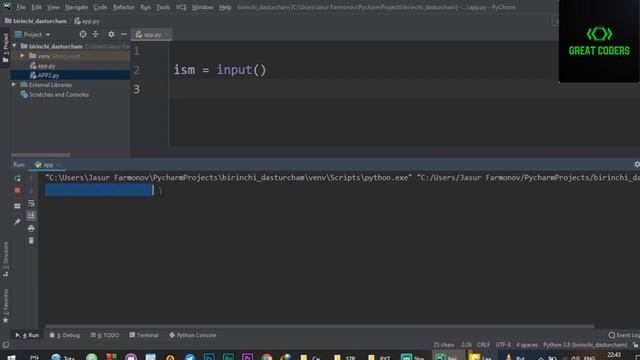Clear all console output (trash icon)

click(31, 241)
